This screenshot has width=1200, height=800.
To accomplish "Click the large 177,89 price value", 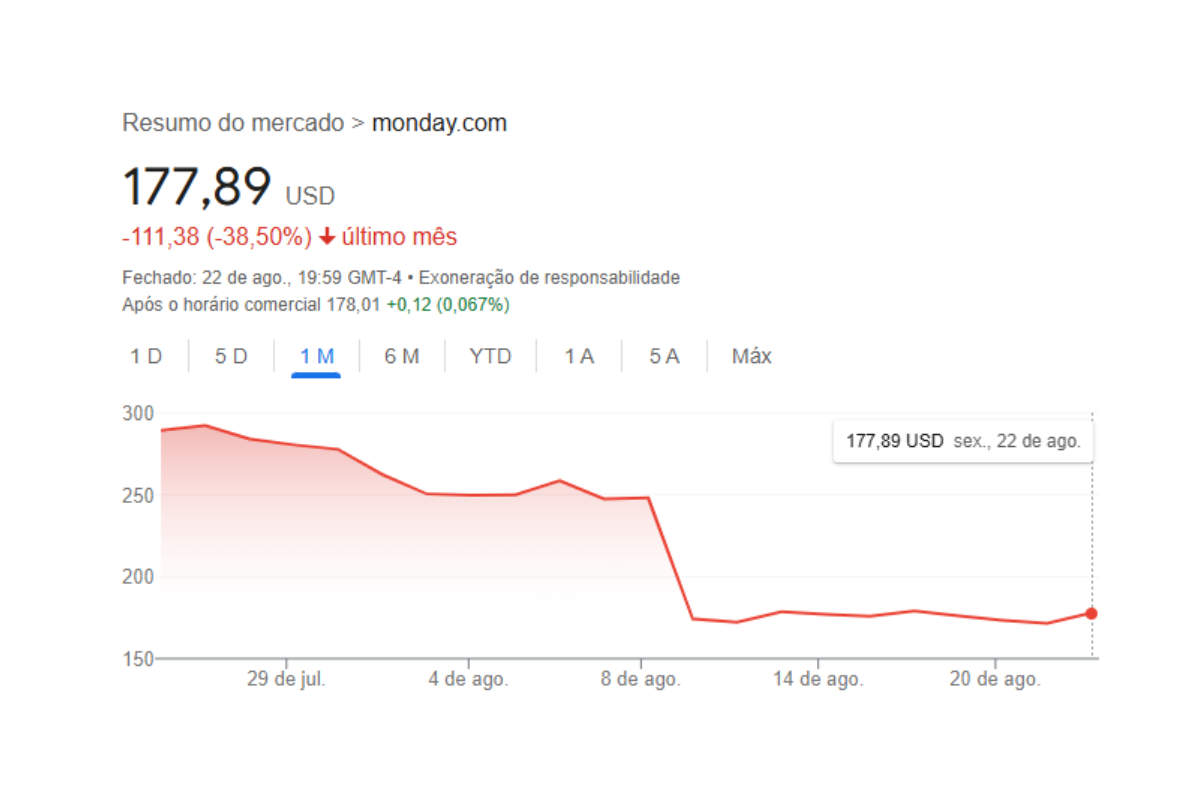I will (x=197, y=188).
